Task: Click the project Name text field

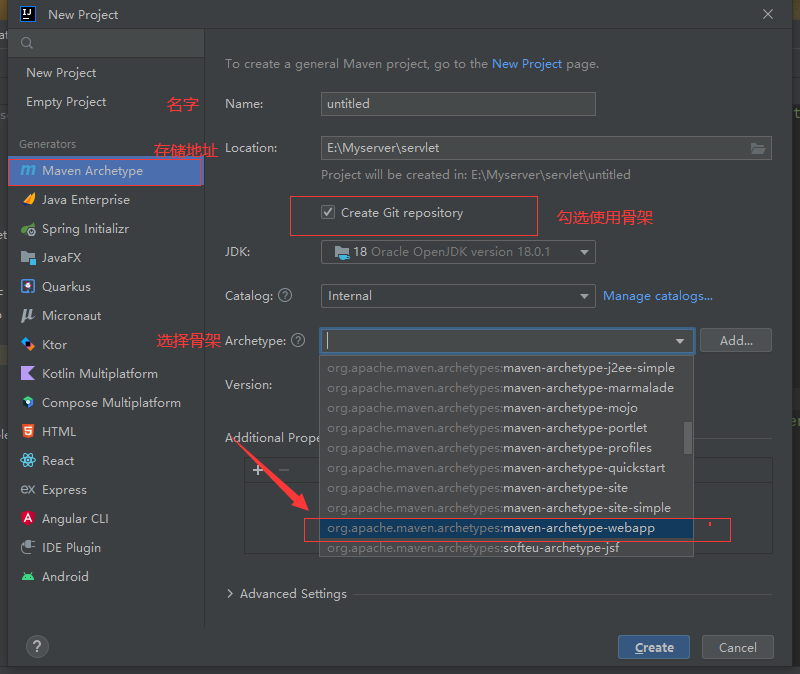Action: click(x=458, y=104)
